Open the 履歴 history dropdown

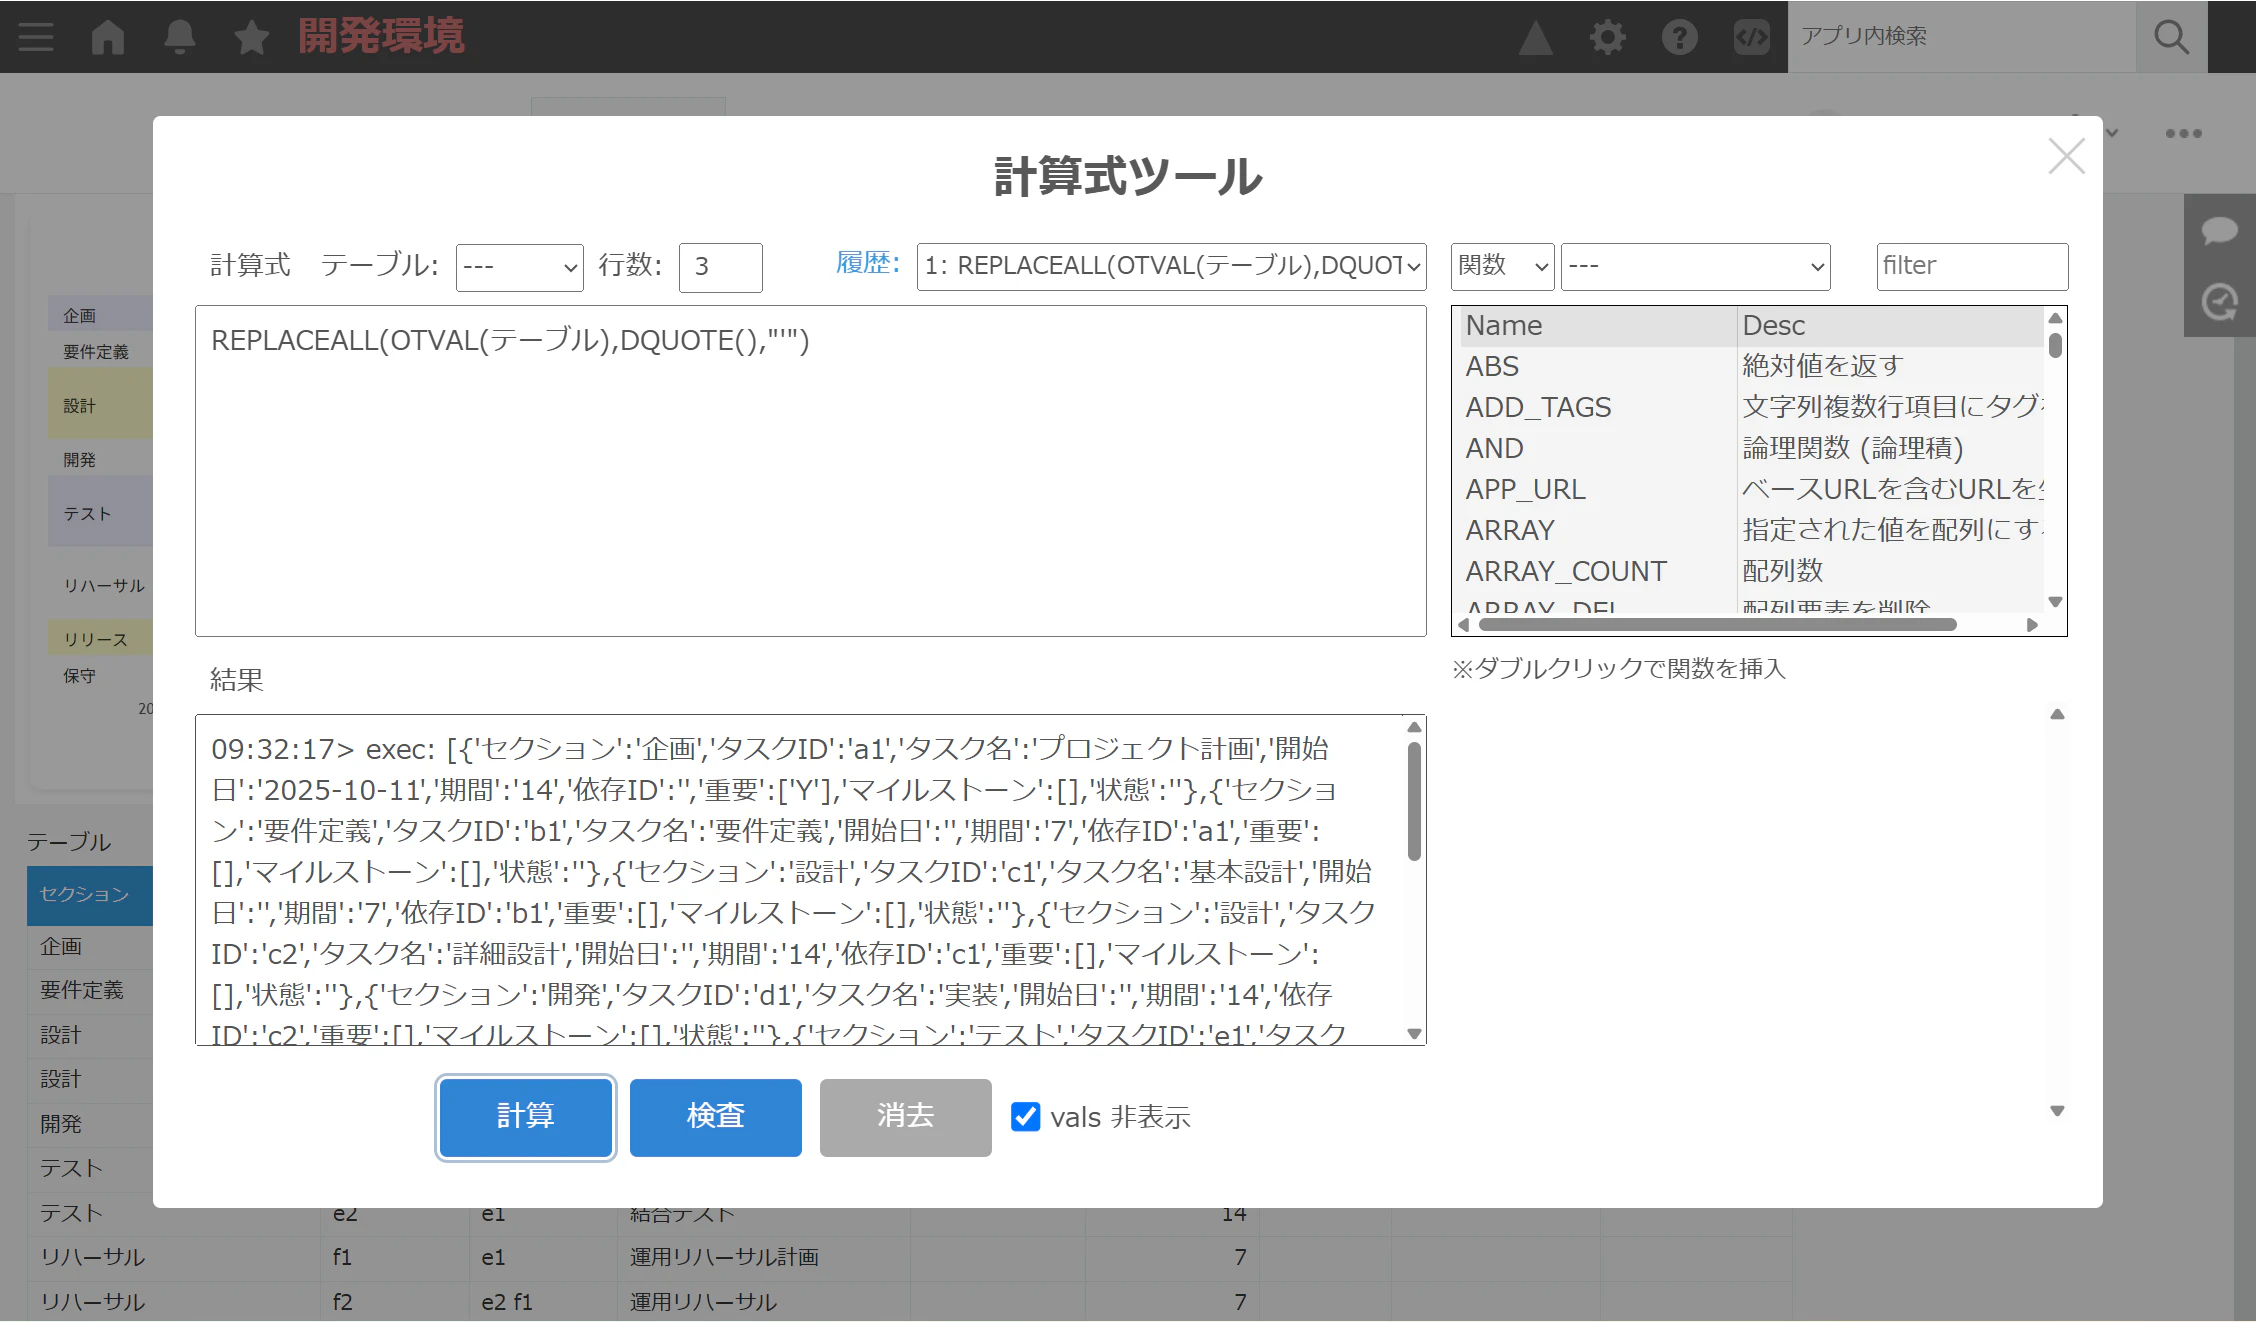(1171, 267)
